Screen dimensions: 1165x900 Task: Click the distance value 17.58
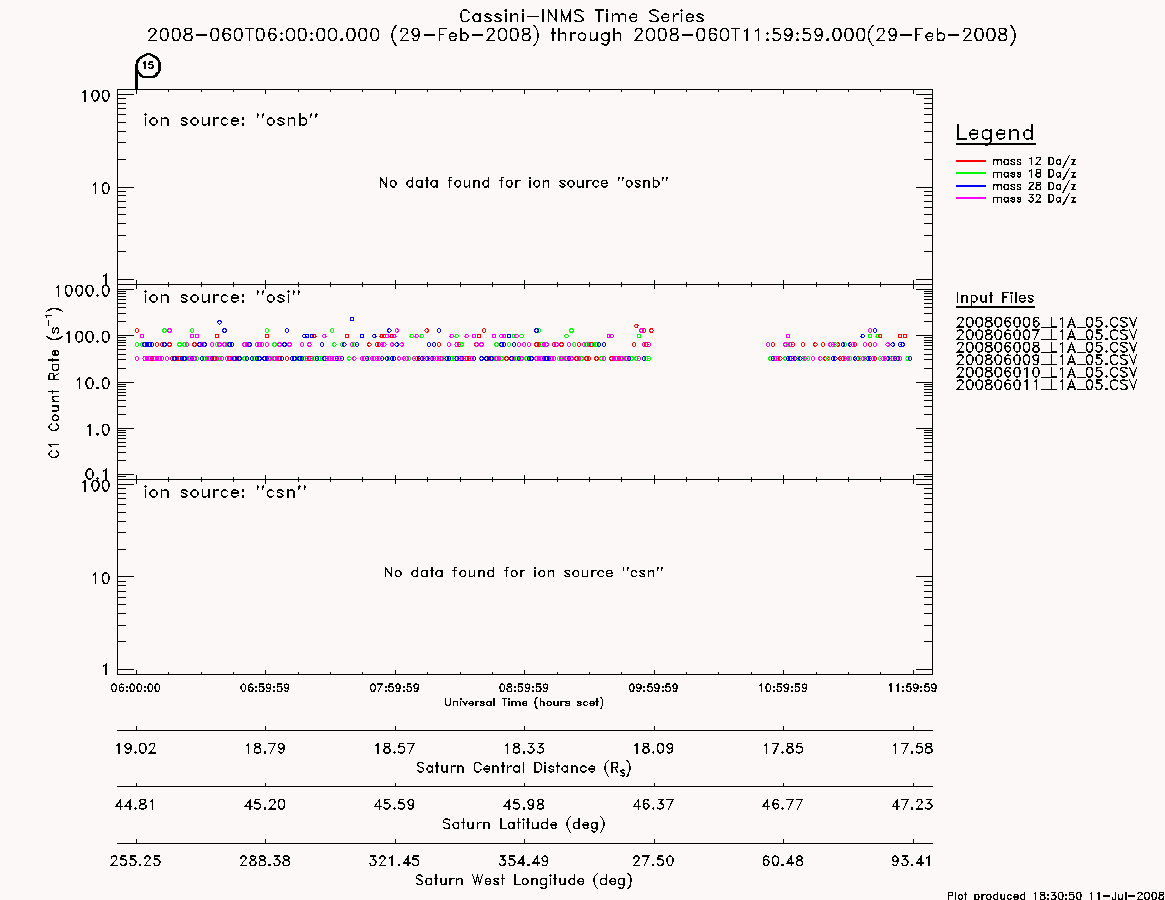[x=912, y=748]
